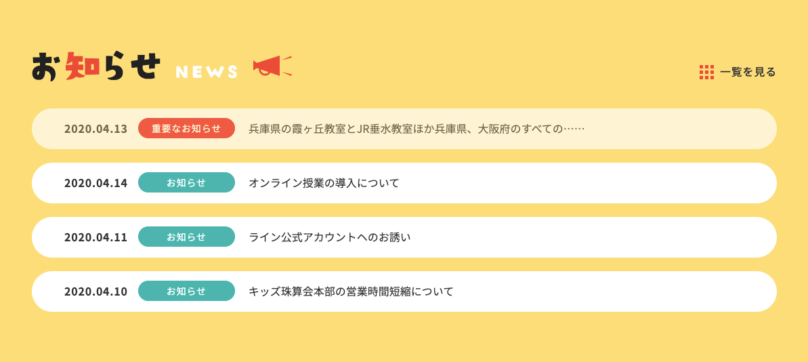Click the 2020.04.14 date label
Image resolution: width=808 pixels, height=362 pixels.
tap(95, 183)
